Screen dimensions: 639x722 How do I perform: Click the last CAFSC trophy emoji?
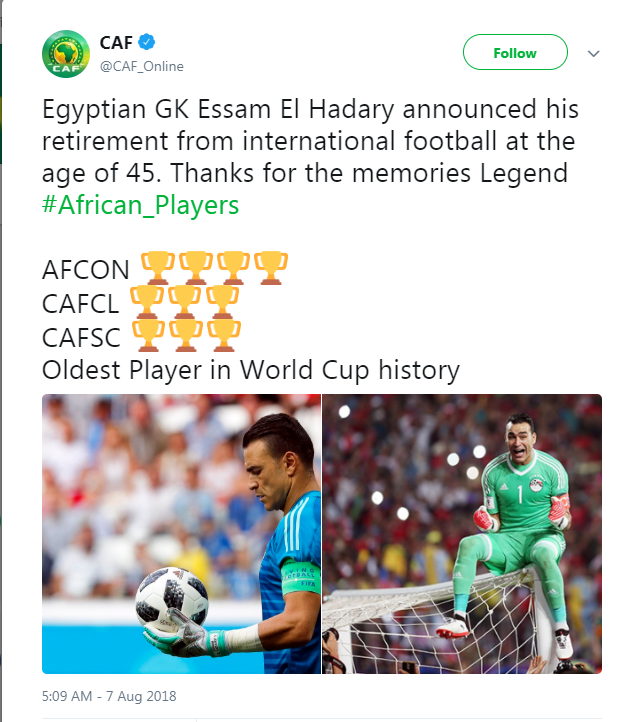point(224,335)
